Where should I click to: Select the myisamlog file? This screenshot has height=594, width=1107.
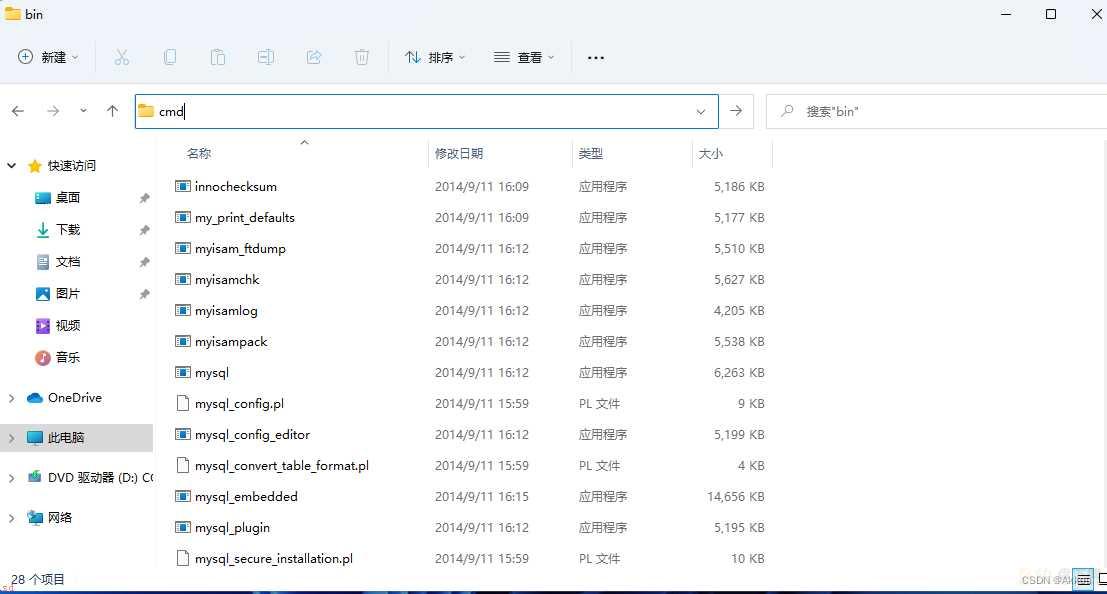point(226,311)
